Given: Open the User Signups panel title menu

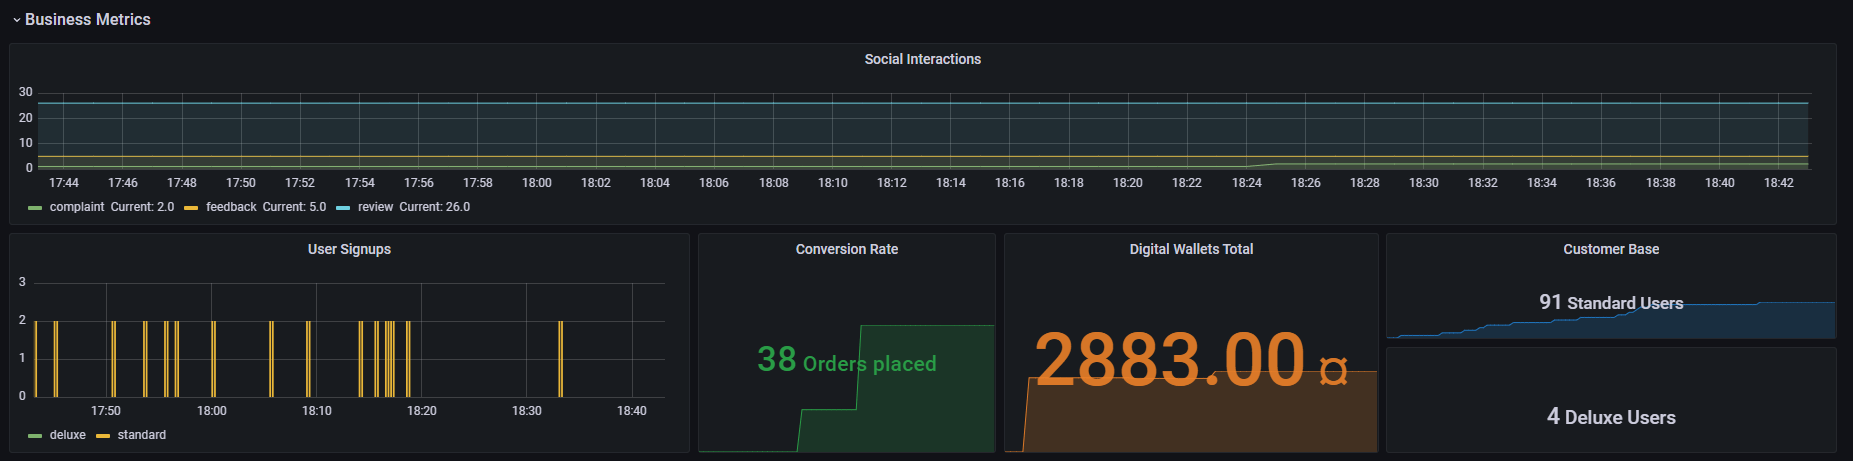Looking at the screenshot, I should point(349,249).
